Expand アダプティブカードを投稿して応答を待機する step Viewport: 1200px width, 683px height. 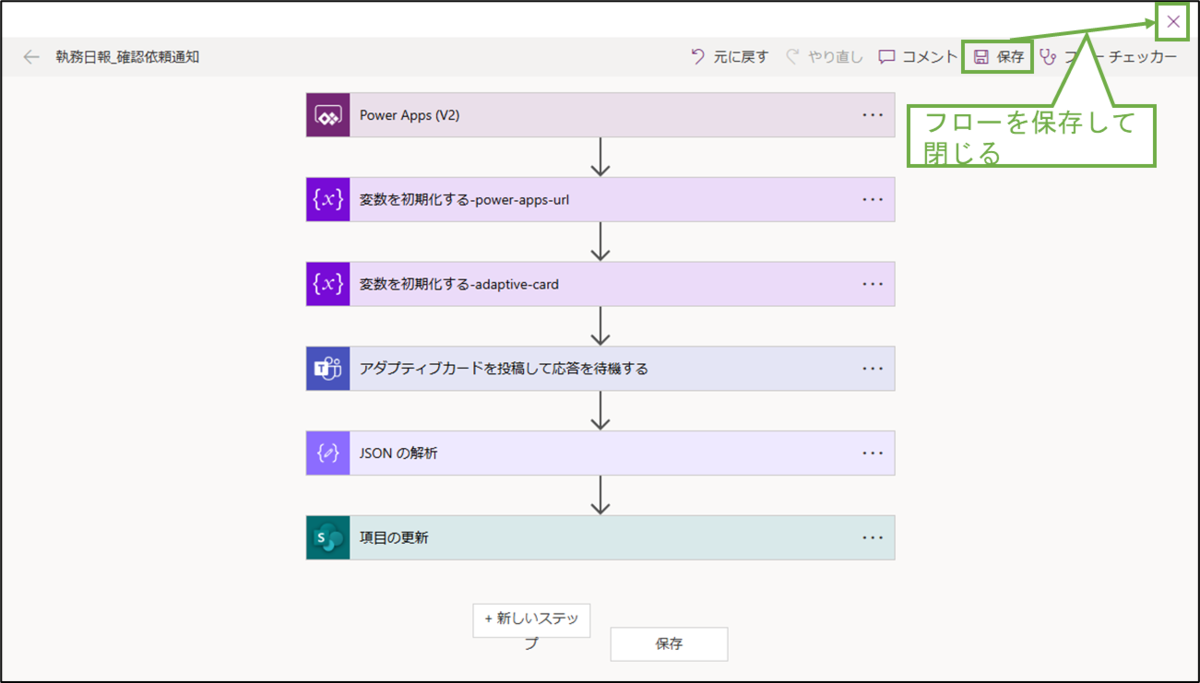(600, 368)
